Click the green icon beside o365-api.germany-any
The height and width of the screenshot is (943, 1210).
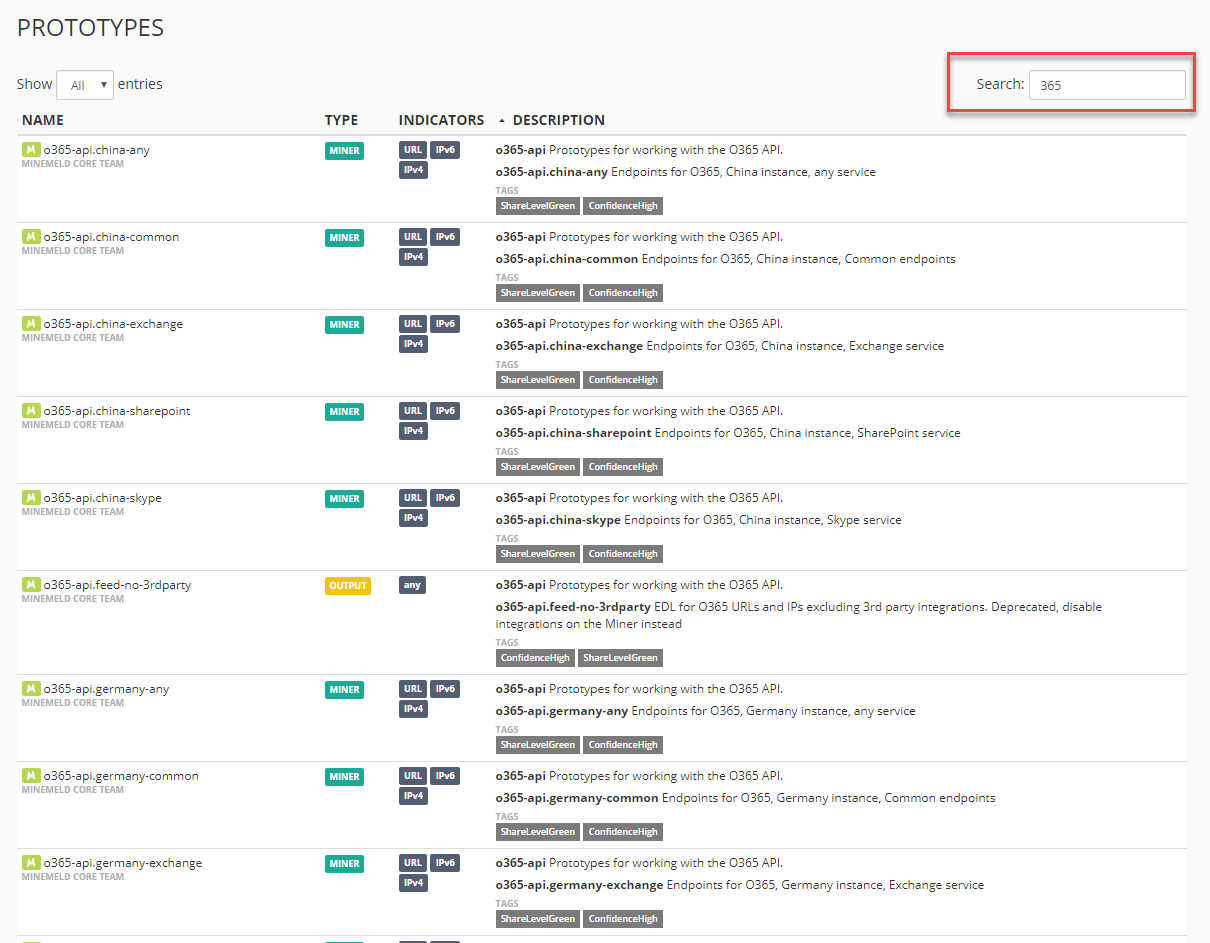(x=31, y=689)
